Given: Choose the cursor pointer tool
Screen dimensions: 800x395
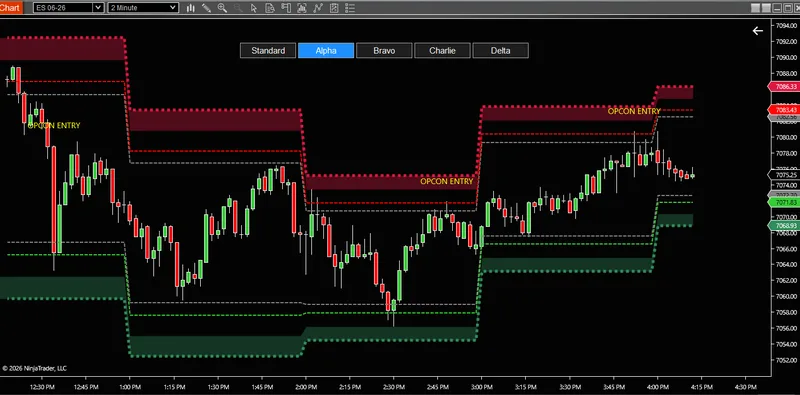Looking at the screenshot, I should (x=254, y=8).
